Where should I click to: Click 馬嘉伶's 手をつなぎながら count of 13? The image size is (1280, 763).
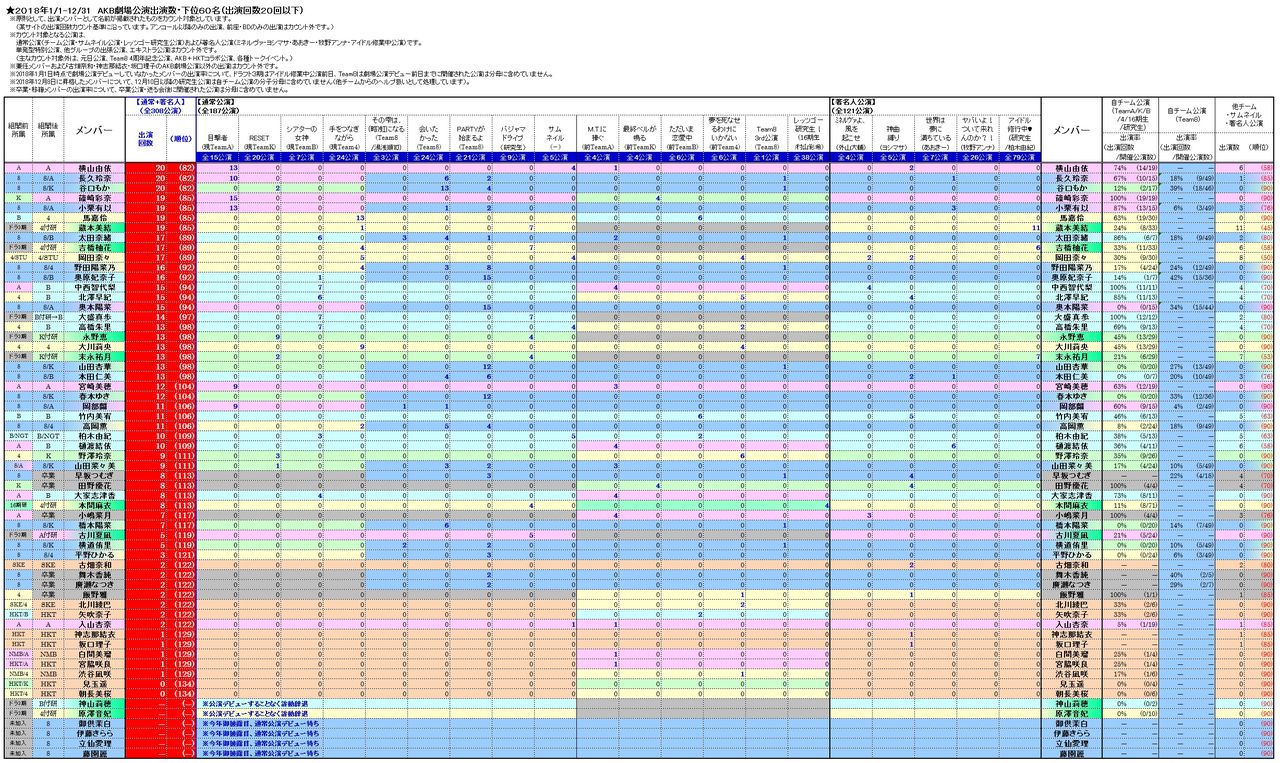click(343, 217)
